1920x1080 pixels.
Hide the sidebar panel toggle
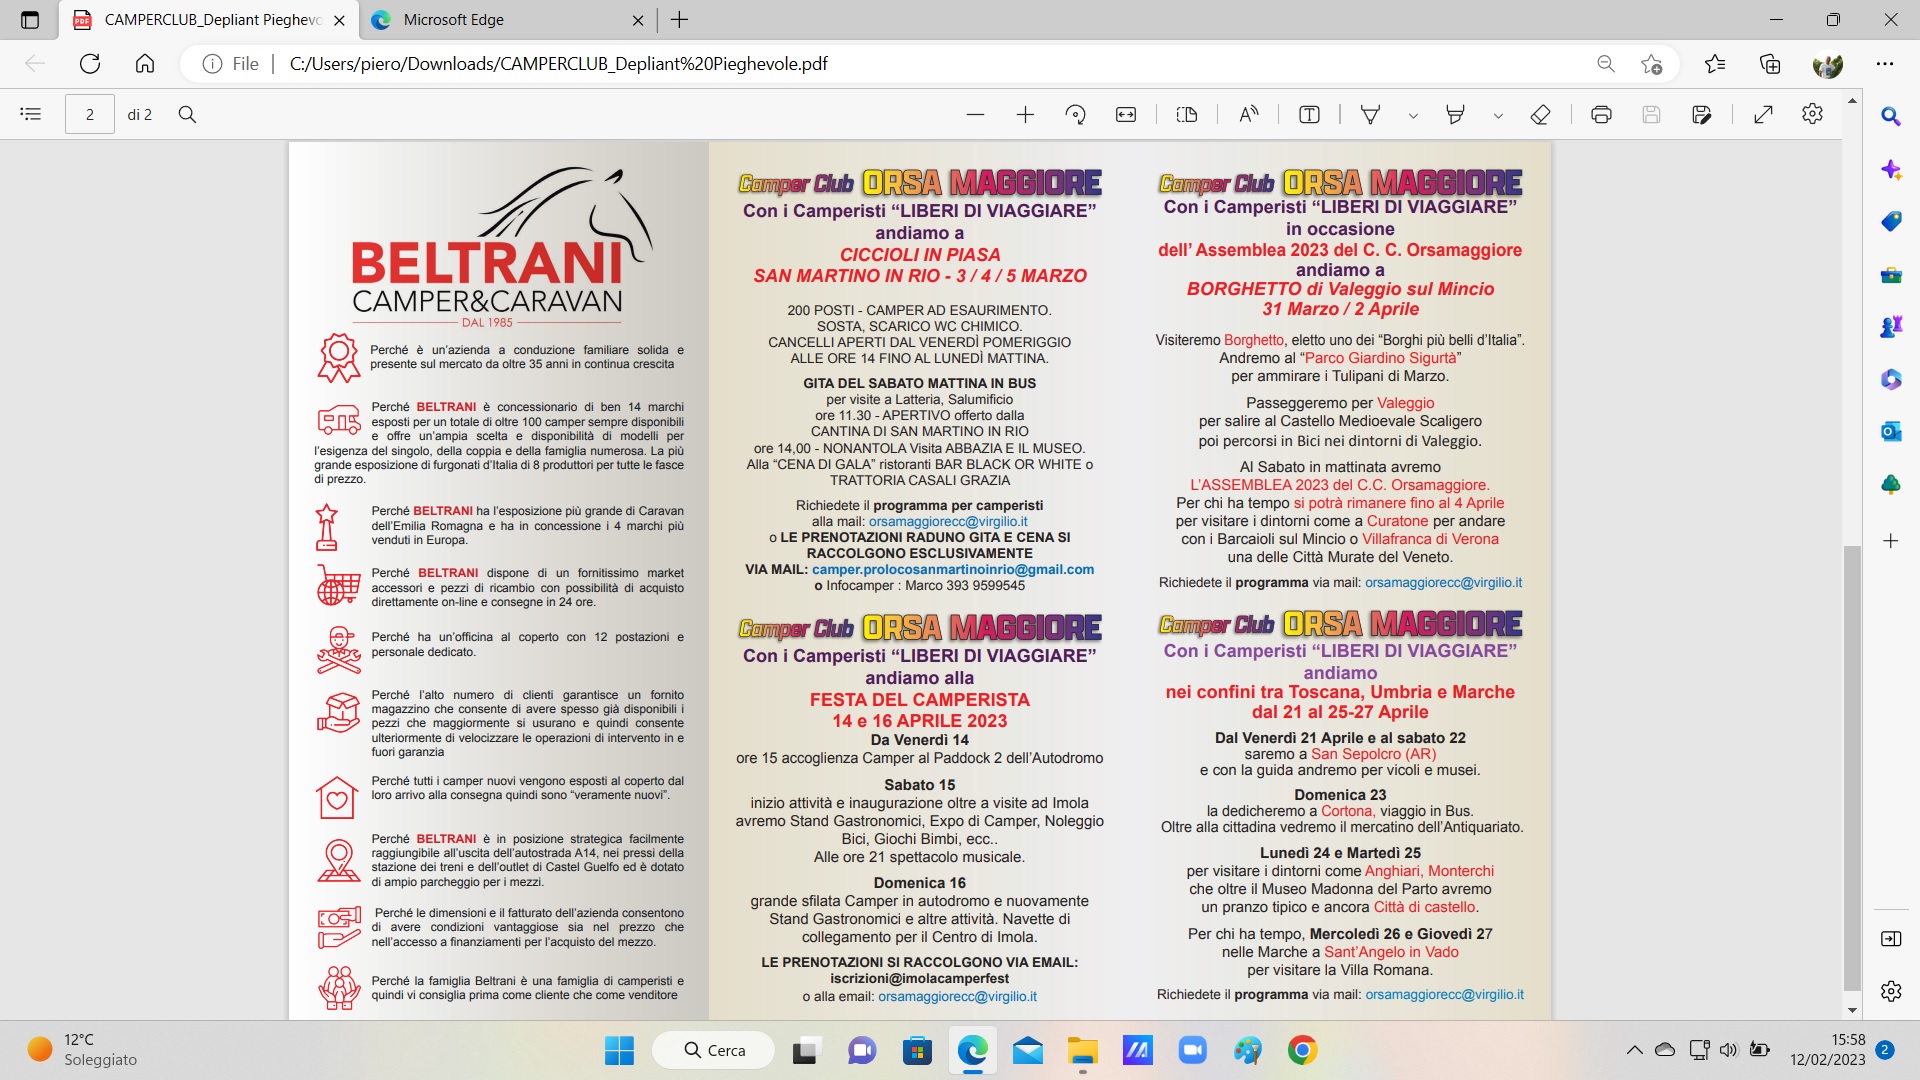pyautogui.click(x=1891, y=939)
